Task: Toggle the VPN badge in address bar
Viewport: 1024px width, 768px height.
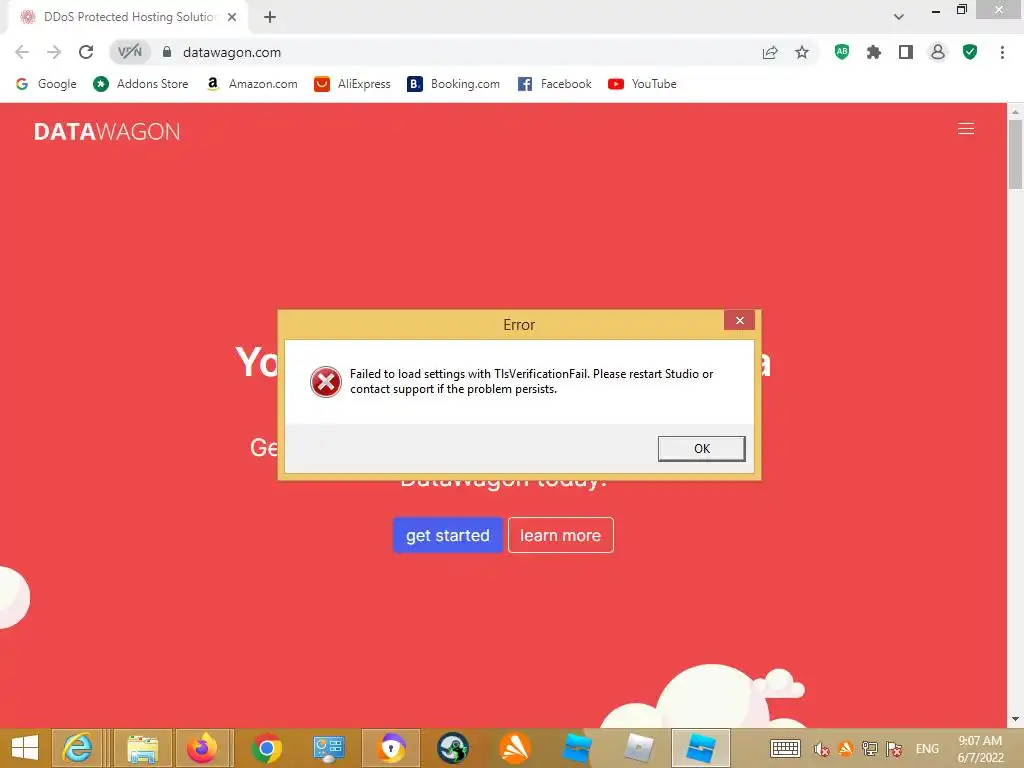Action: click(129, 52)
